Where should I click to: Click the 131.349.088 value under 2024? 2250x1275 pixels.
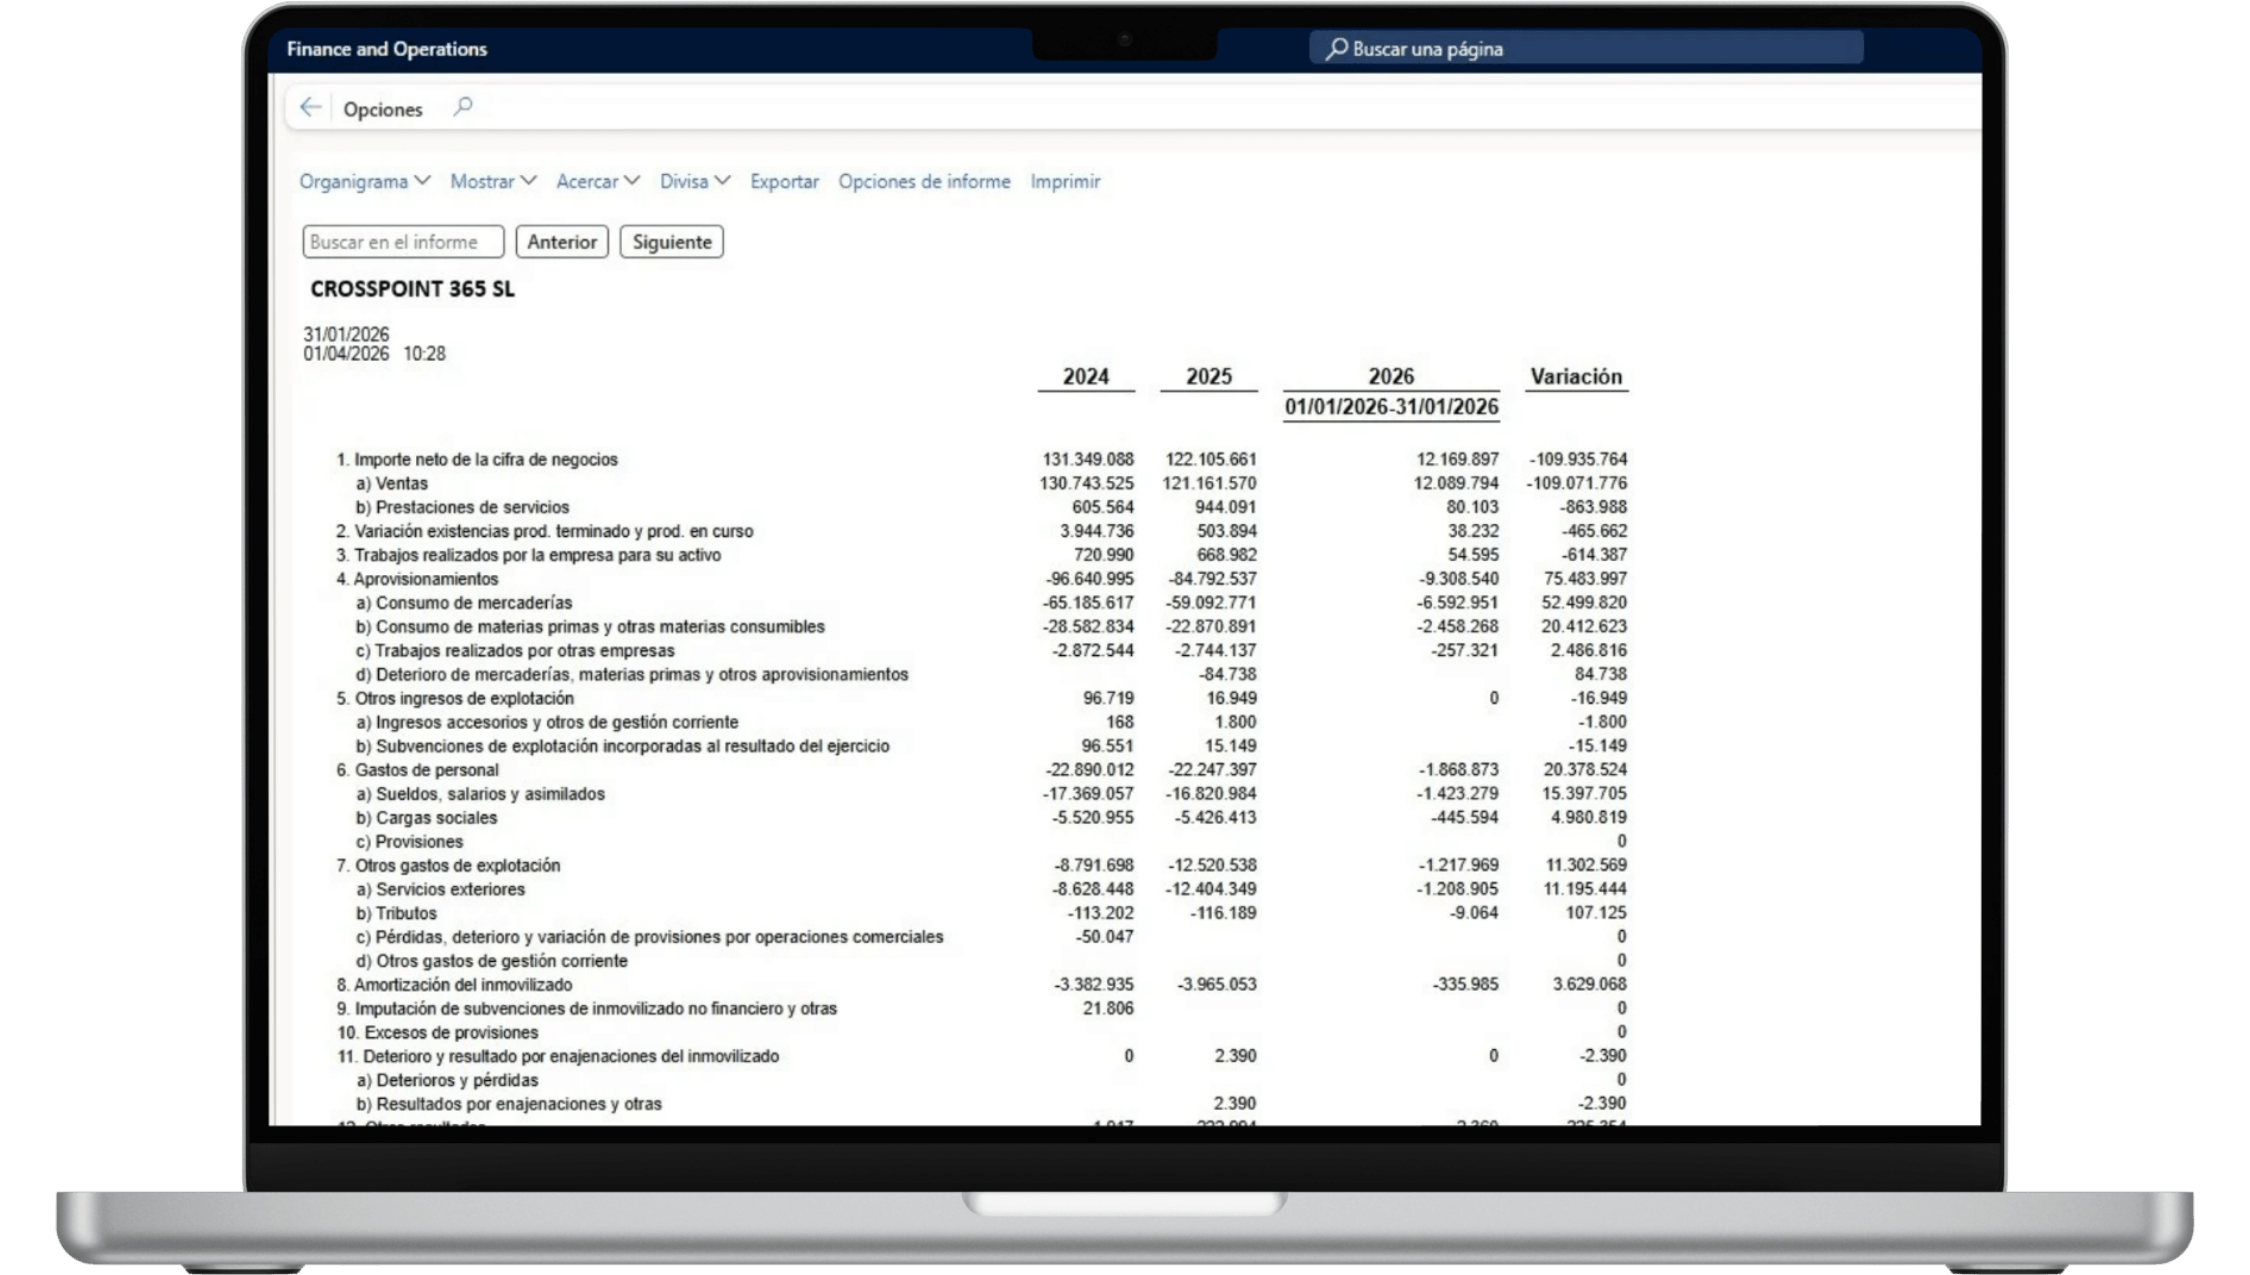[1088, 460]
